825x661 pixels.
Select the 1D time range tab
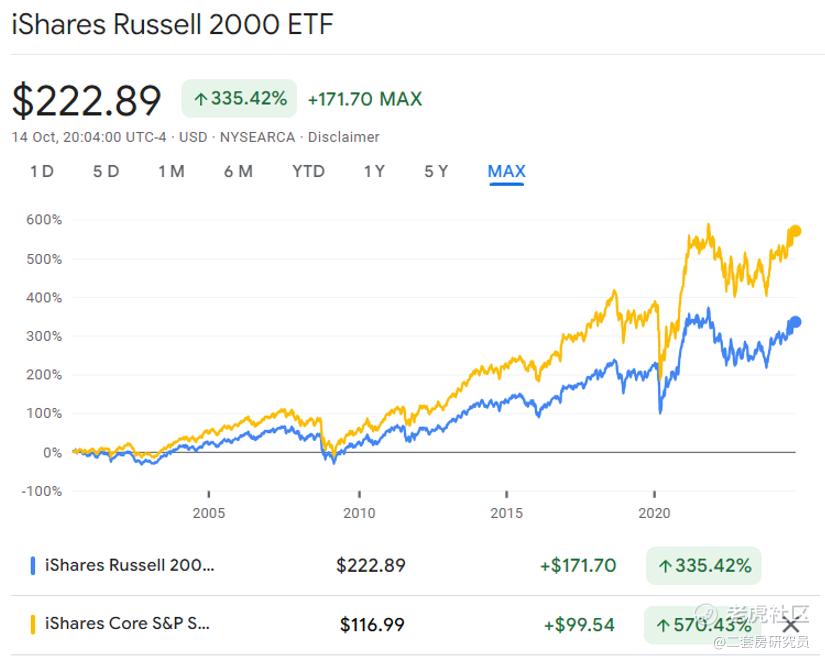pos(42,171)
